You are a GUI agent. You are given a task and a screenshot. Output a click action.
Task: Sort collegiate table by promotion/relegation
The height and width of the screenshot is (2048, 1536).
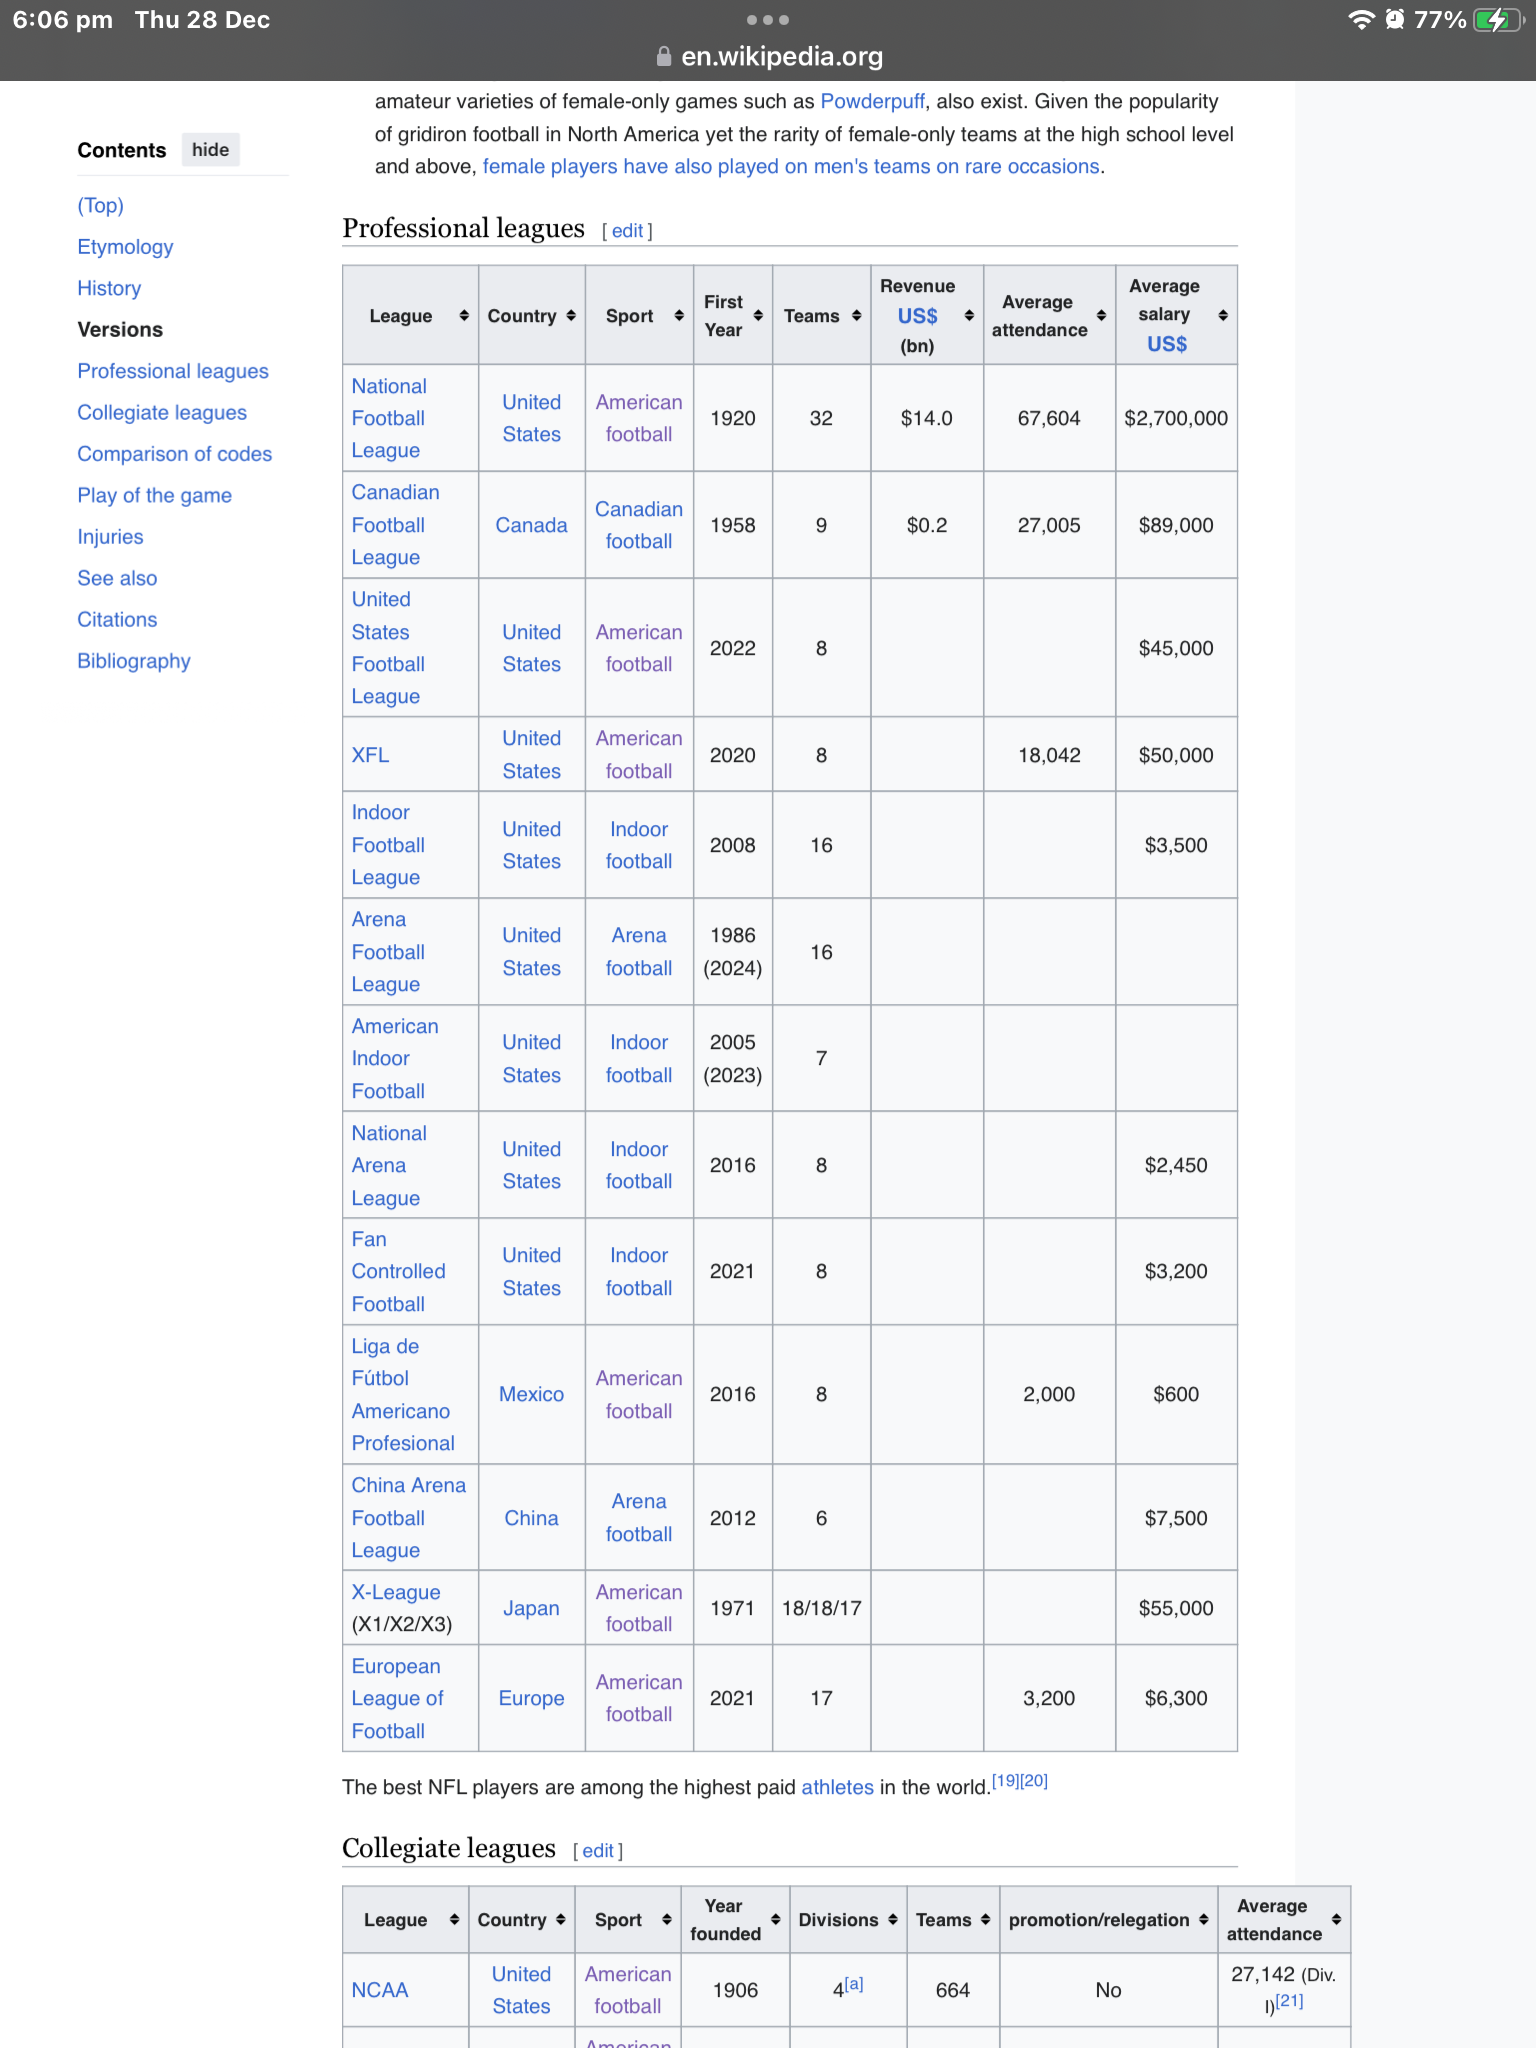[1203, 1920]
